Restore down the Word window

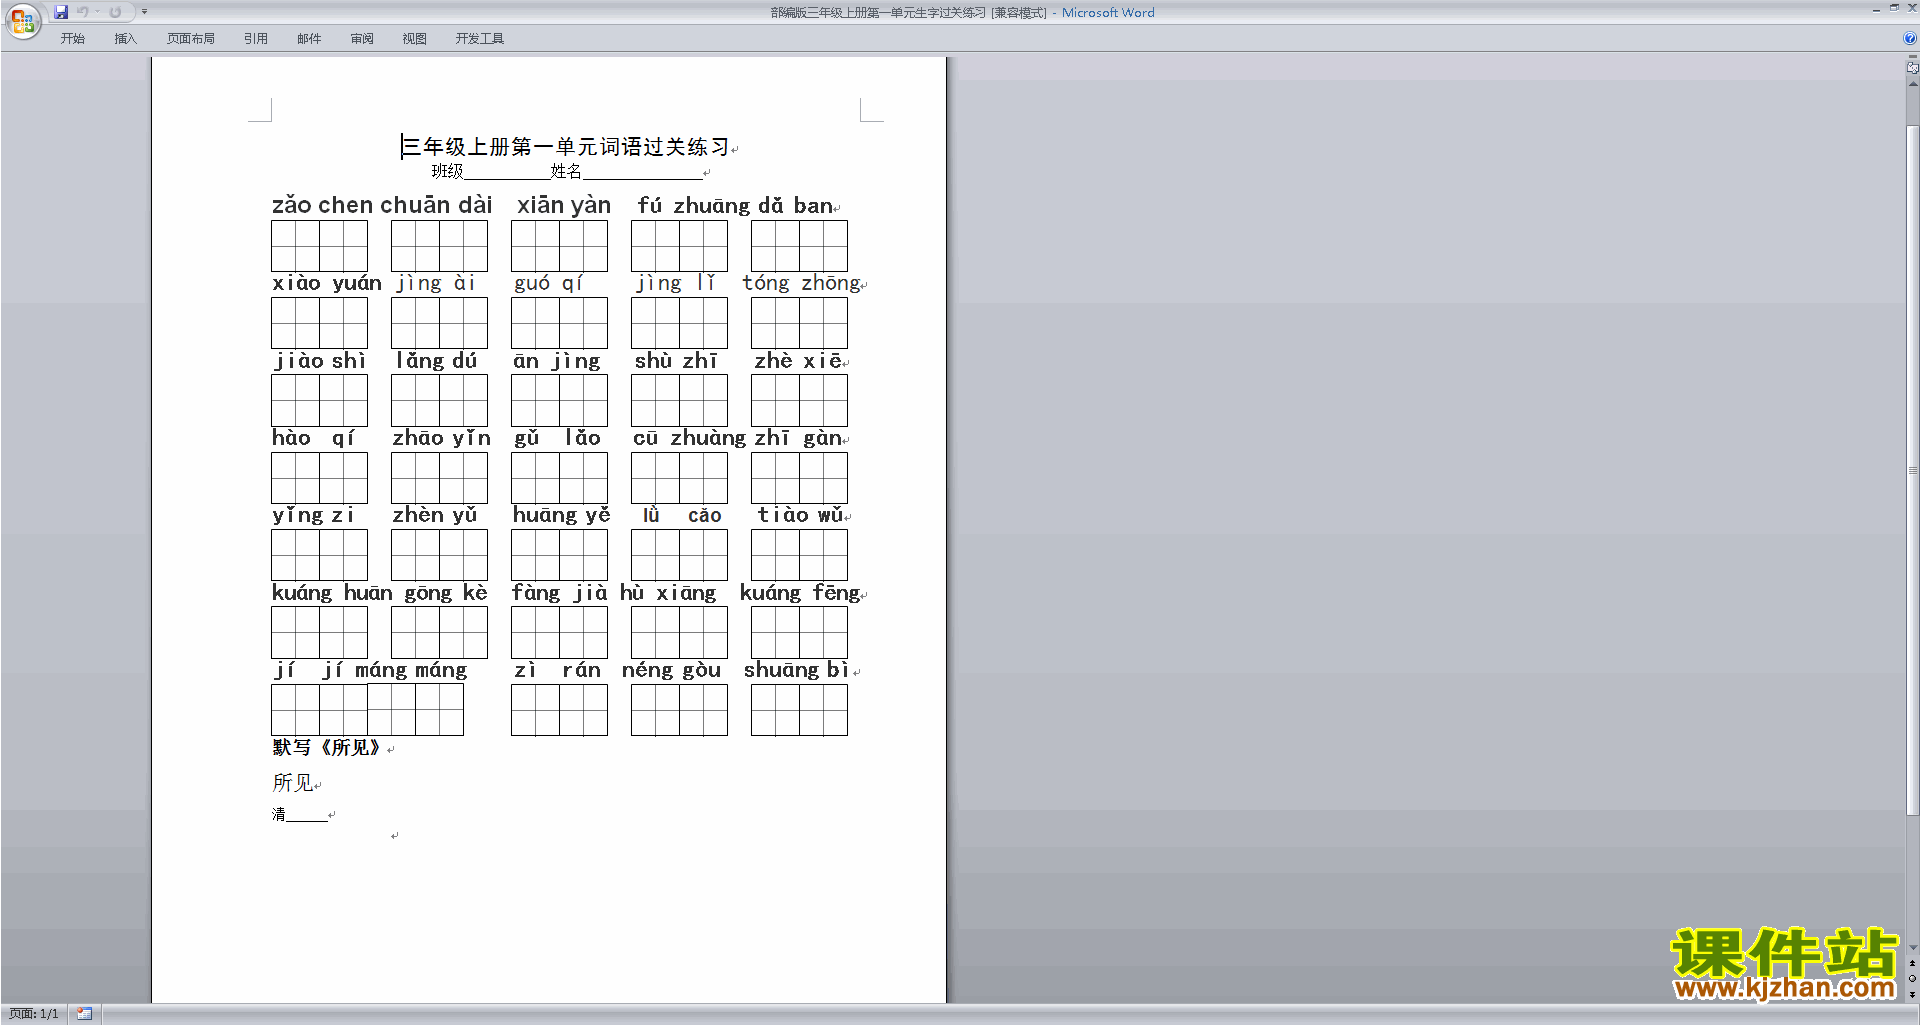pos(1894,8)
